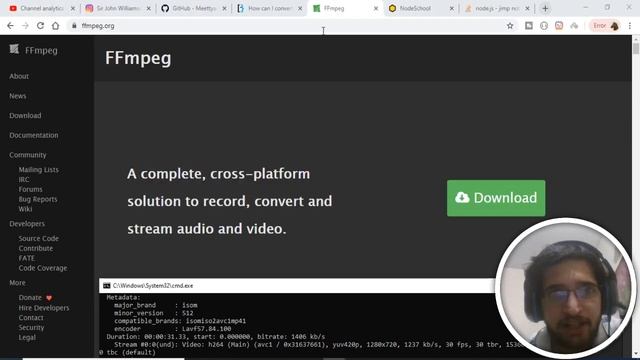Viewport: 640px width, 360px height.
Task: Click the round extension icon in the toolbar
Action: click(544, 26)
